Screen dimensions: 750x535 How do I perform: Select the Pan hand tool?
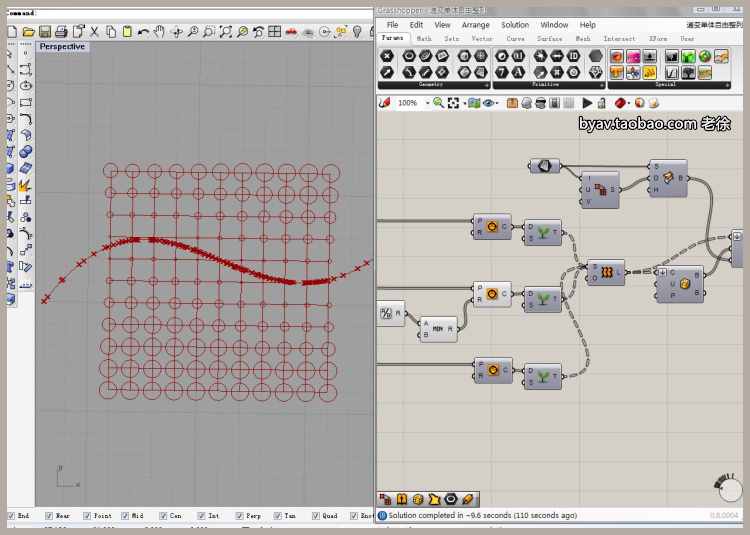point(159,32)
